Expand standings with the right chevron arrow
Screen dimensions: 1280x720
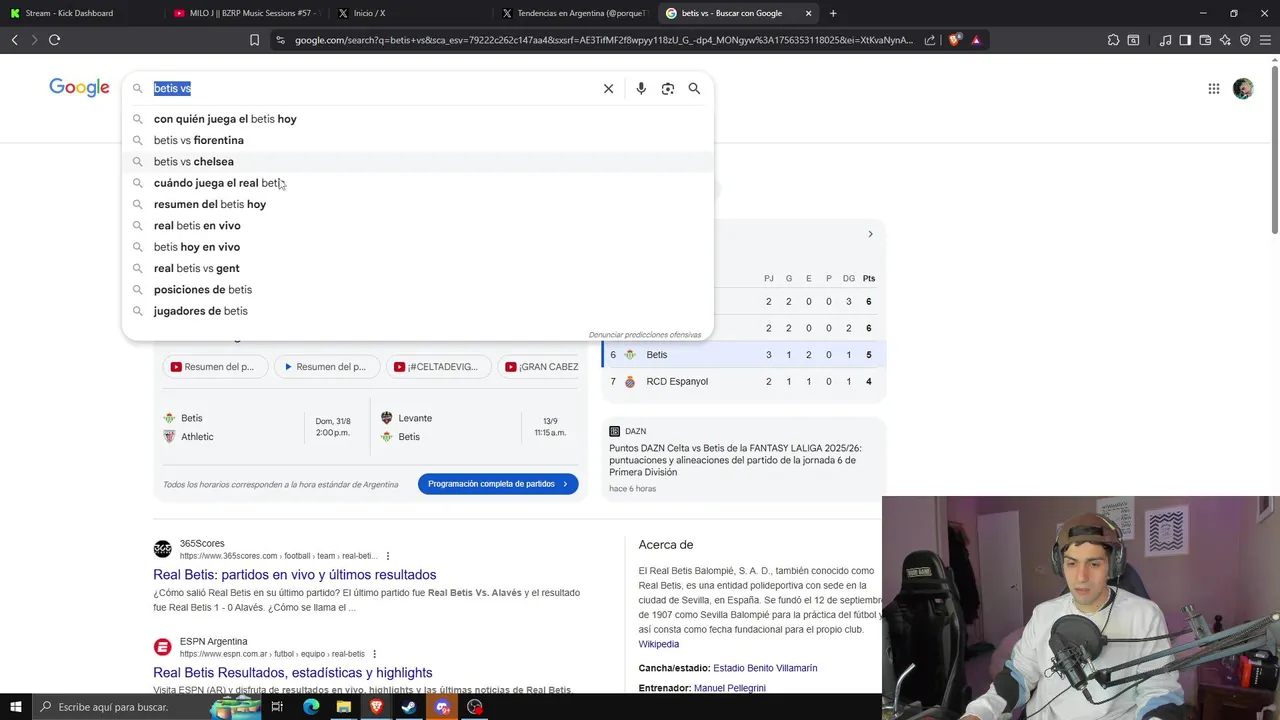870,234
